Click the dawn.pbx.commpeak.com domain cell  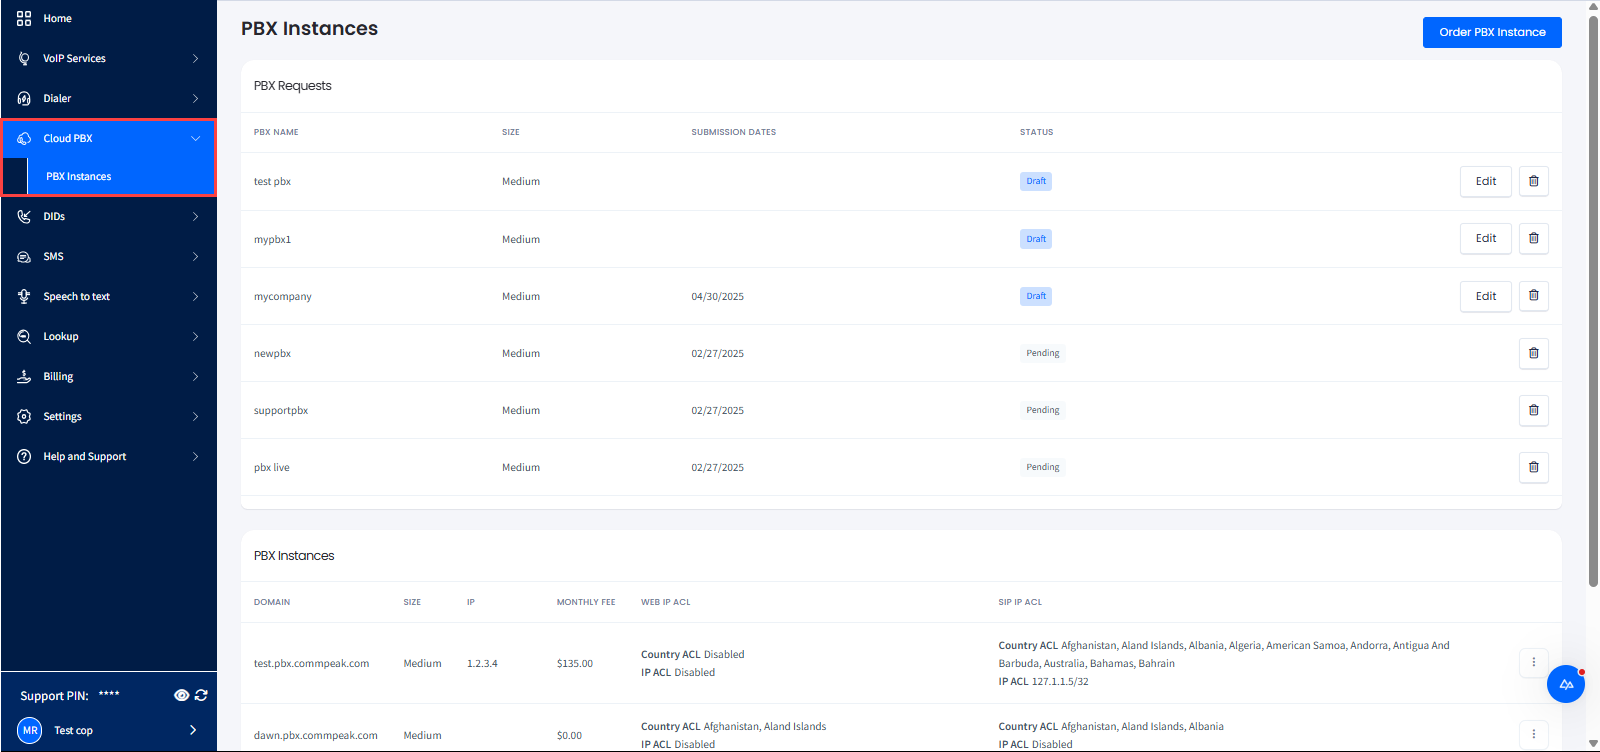pos(316,735)
